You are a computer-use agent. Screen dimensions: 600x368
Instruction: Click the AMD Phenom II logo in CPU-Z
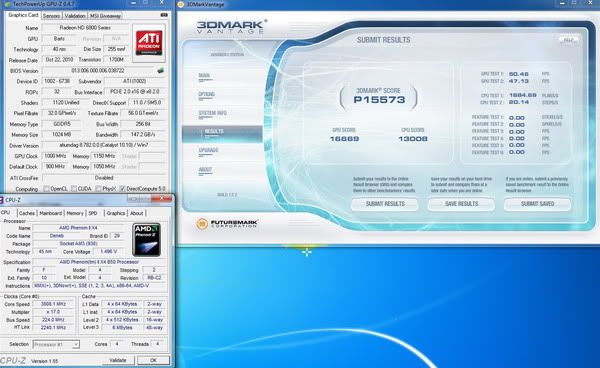146,239
